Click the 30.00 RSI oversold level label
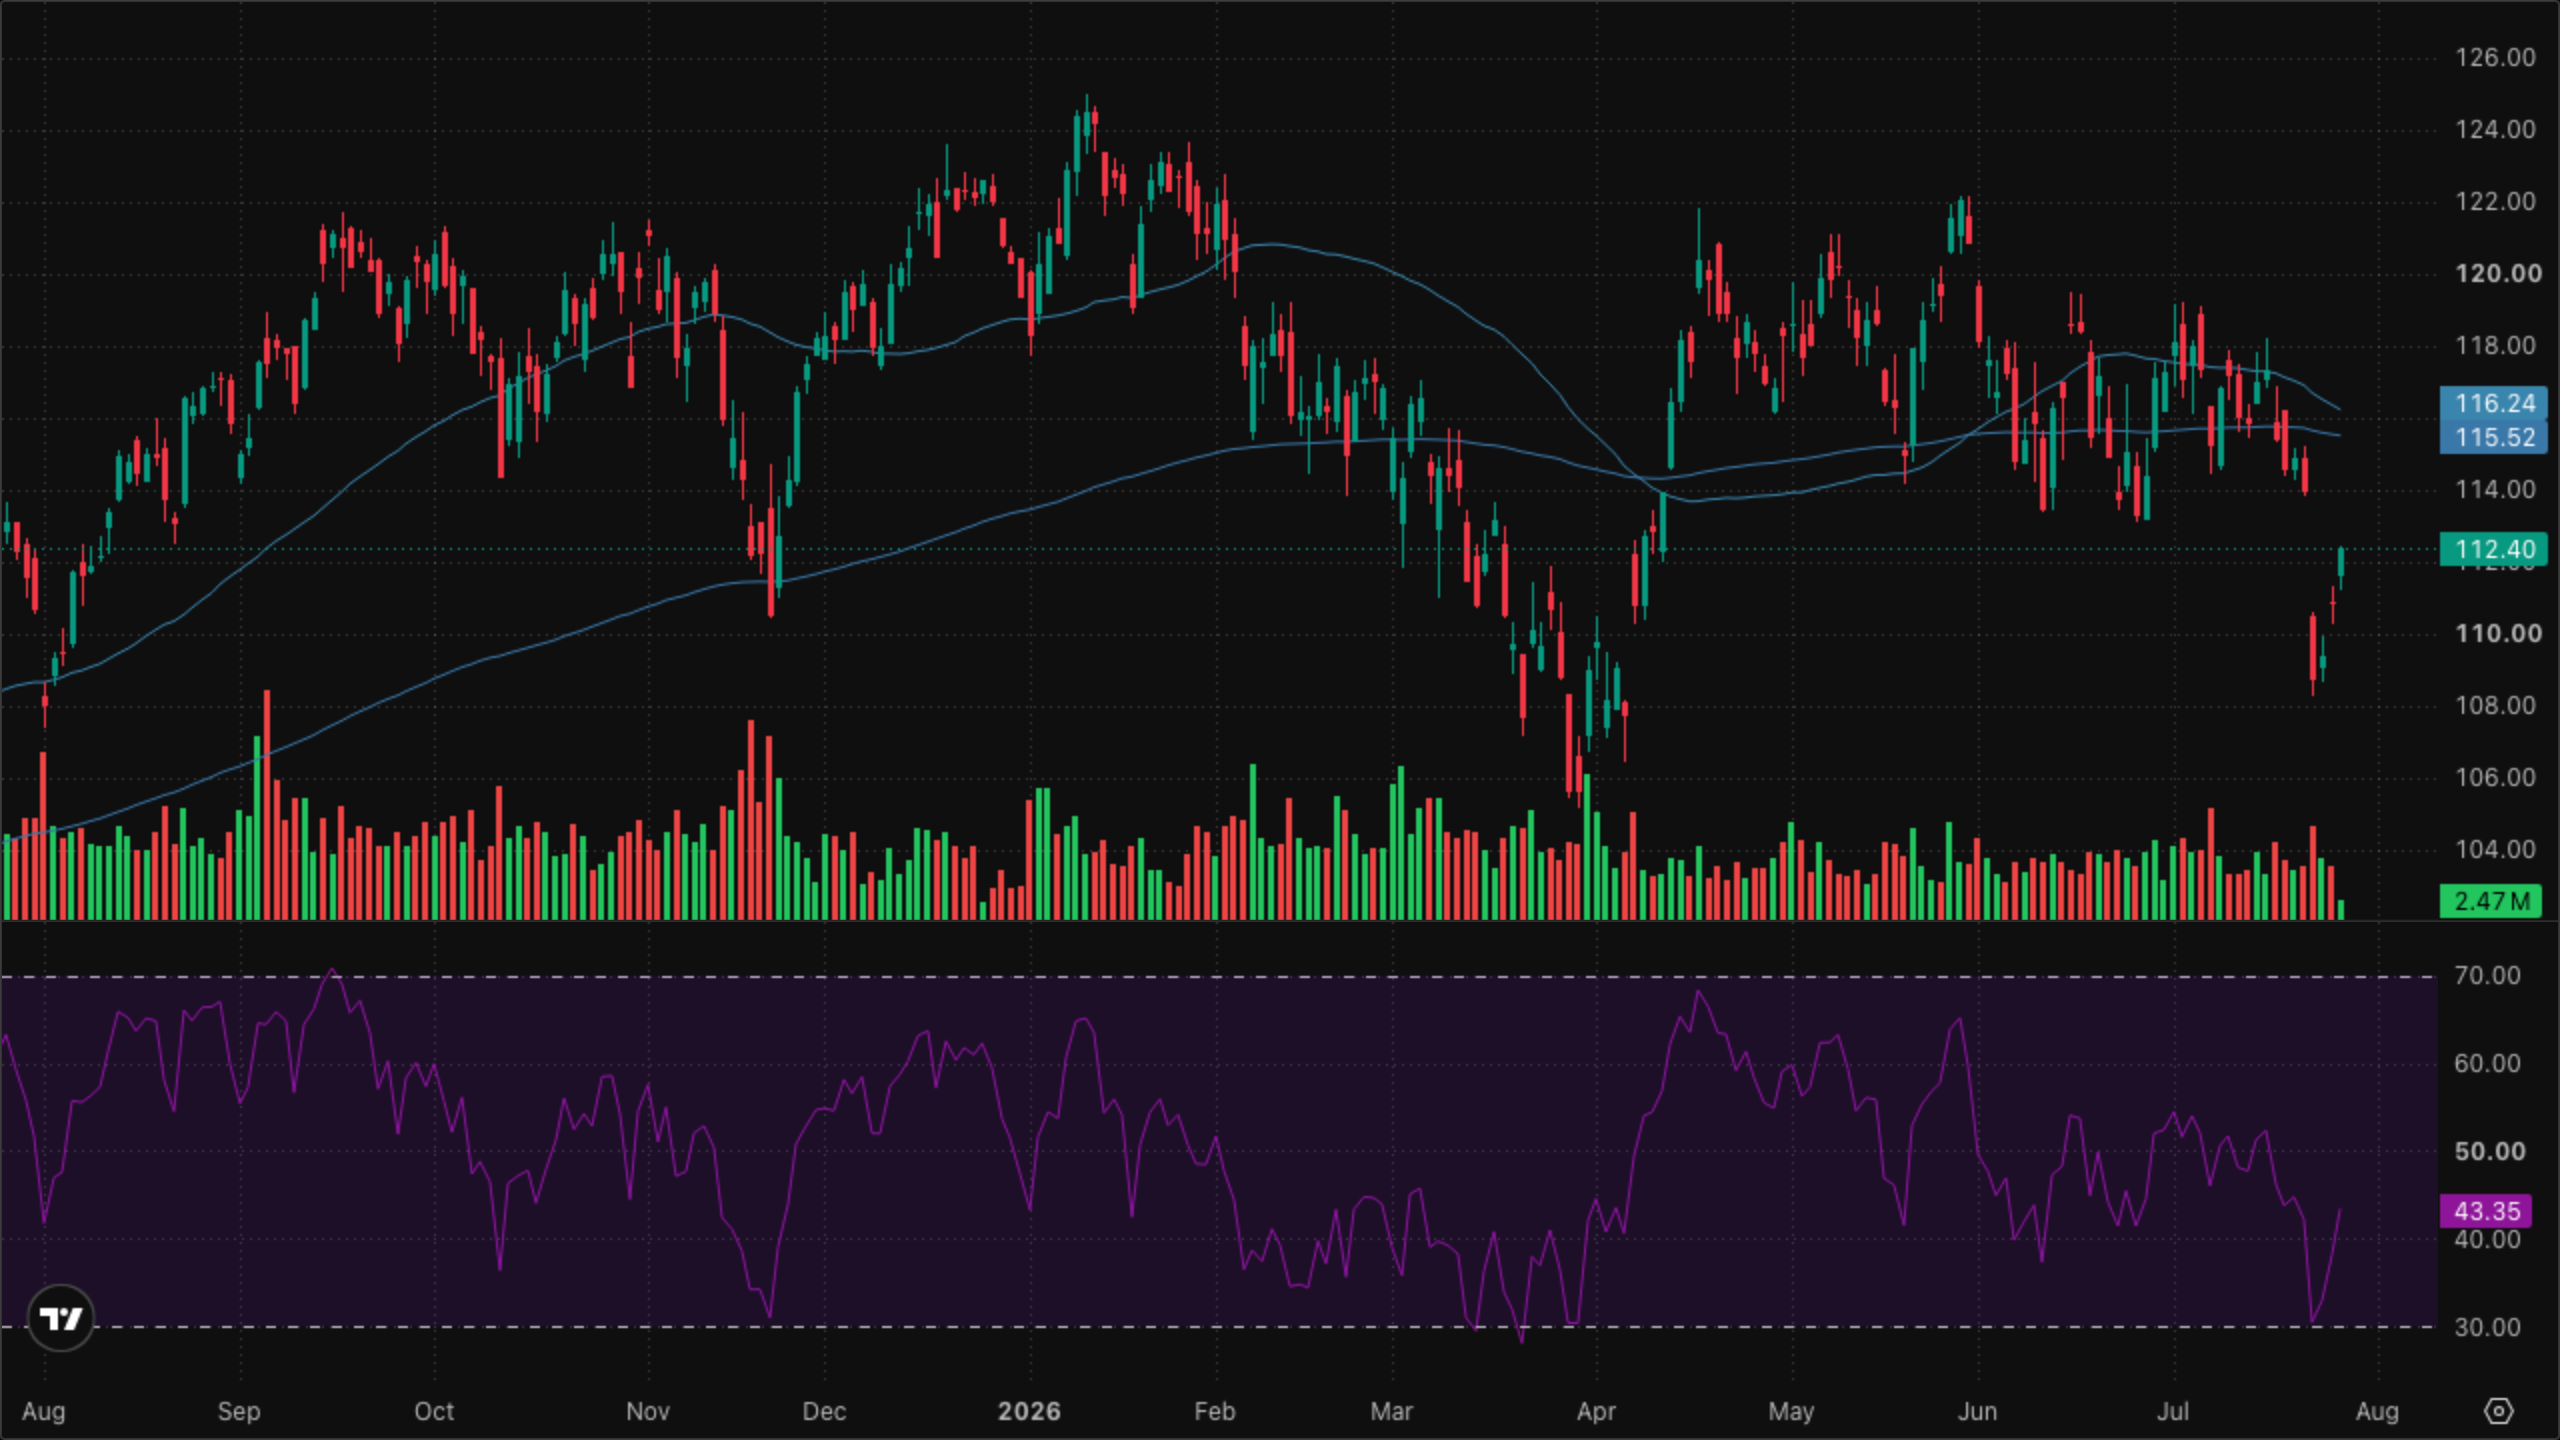This screenshot has height=1440, width=2560. [x=2487, y=1328]
